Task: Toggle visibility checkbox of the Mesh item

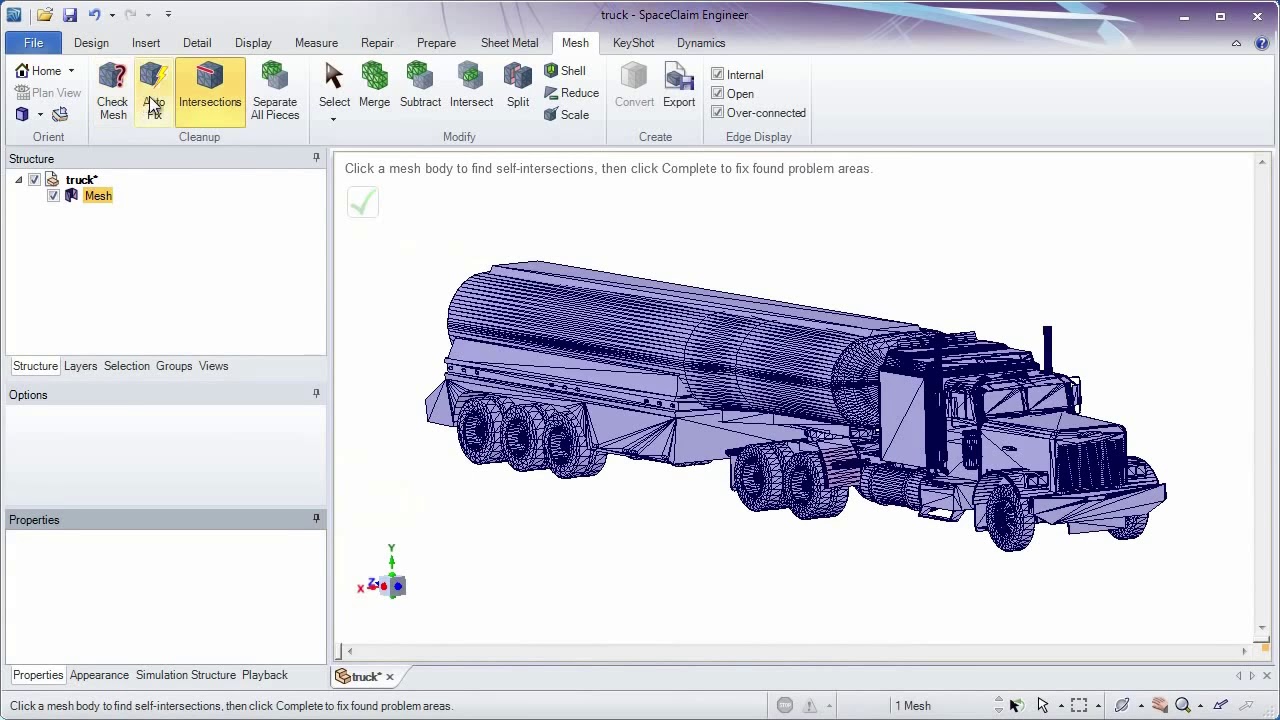Action: 53,196
